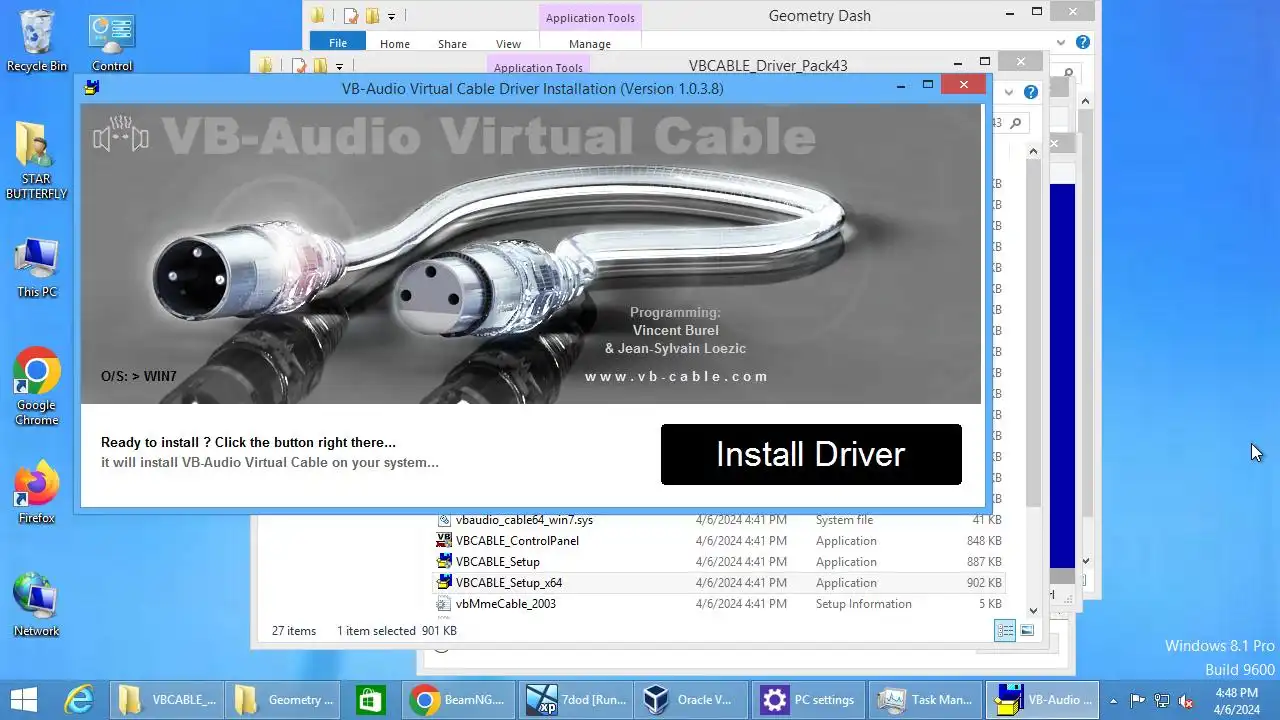Open View tab in Geometry Dash window

coord(508,44)
